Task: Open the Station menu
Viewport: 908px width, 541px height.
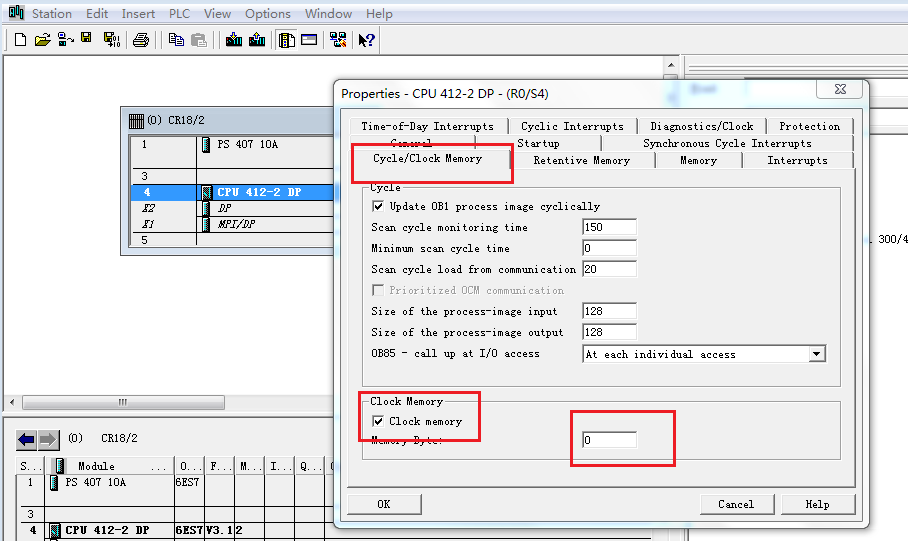Action: (52, 13)
